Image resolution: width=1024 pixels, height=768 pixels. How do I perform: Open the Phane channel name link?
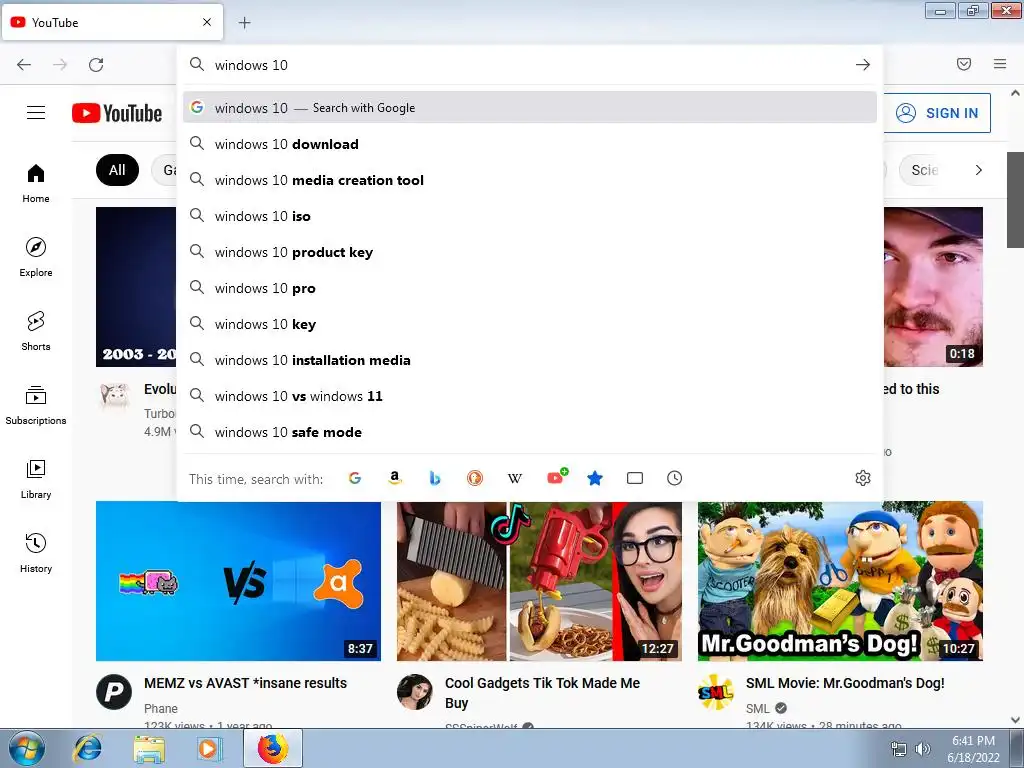click(161, 709)
